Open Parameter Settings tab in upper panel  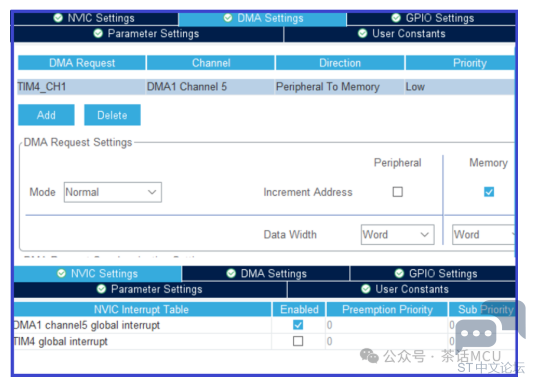[x=148, y=34]
